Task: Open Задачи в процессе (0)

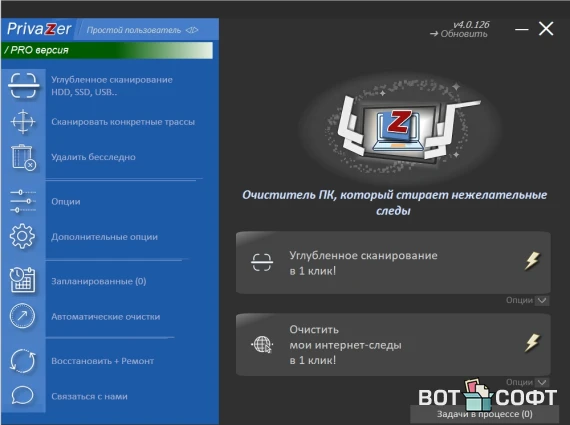Action: click(x=485, y=414)
